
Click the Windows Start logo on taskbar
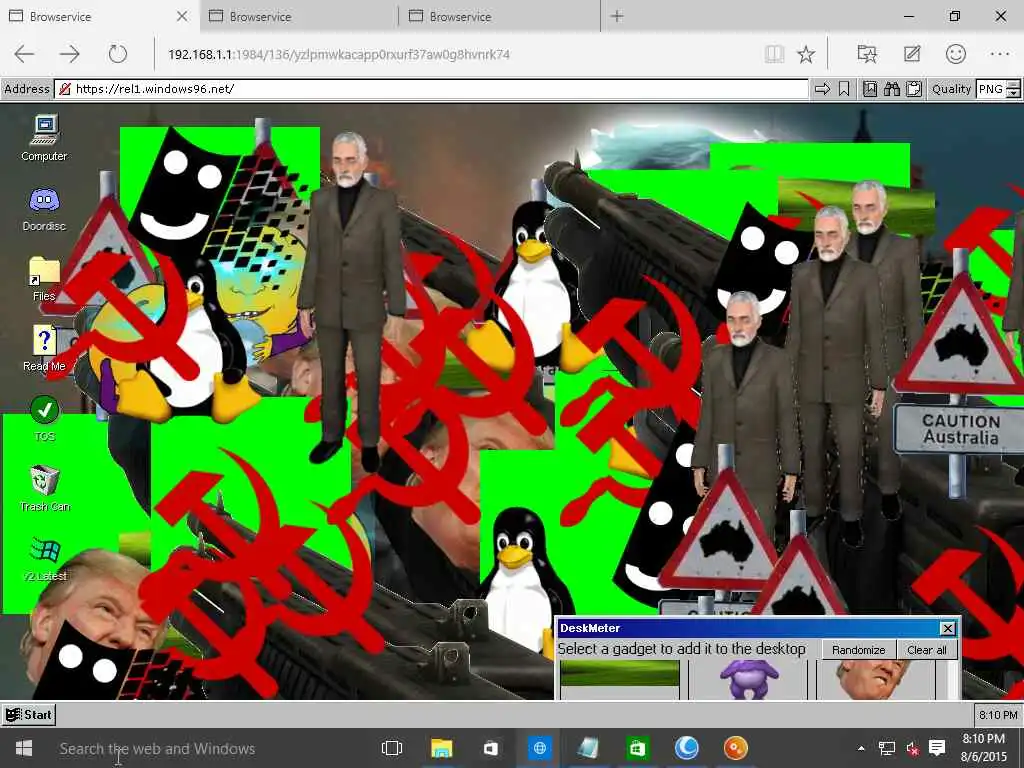pos(24,748)
